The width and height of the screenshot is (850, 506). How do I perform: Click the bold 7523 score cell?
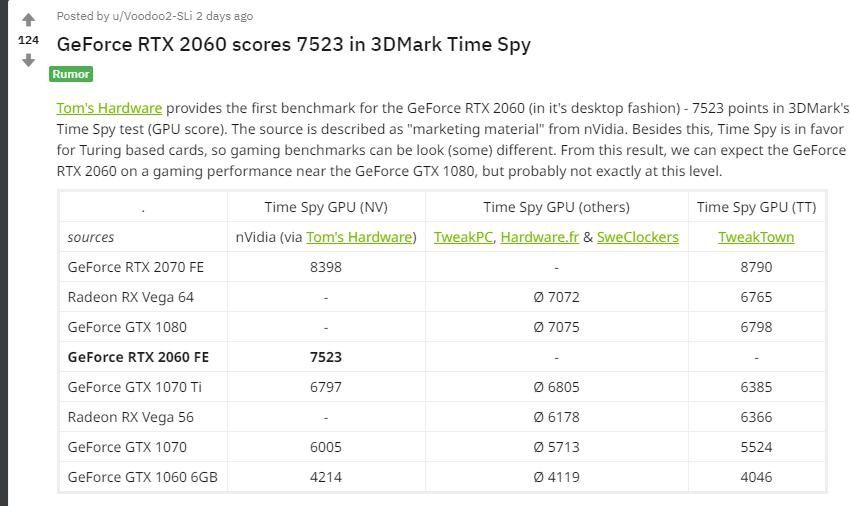326,357
